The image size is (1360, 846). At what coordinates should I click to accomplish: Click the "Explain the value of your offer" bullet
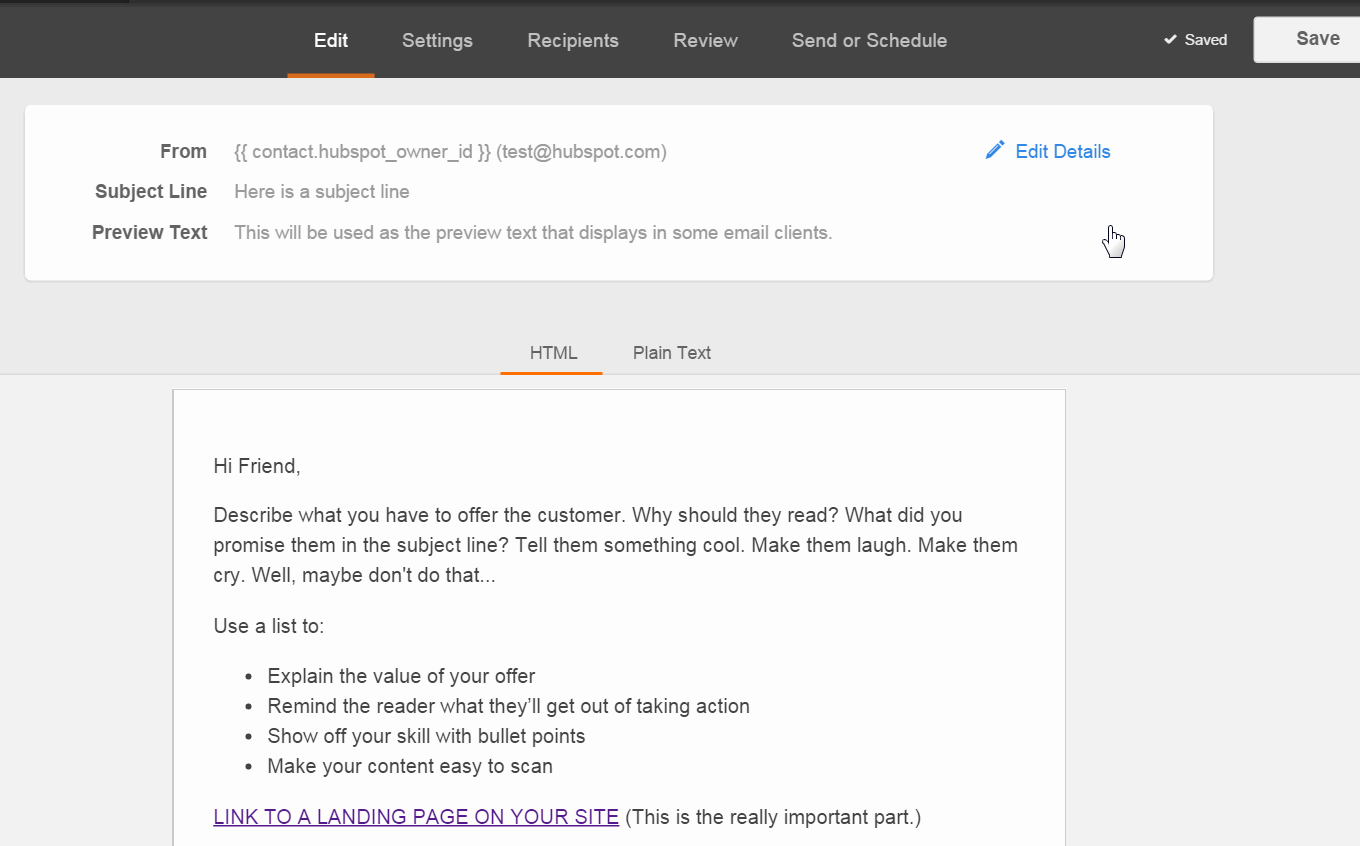tap(401, 676)
